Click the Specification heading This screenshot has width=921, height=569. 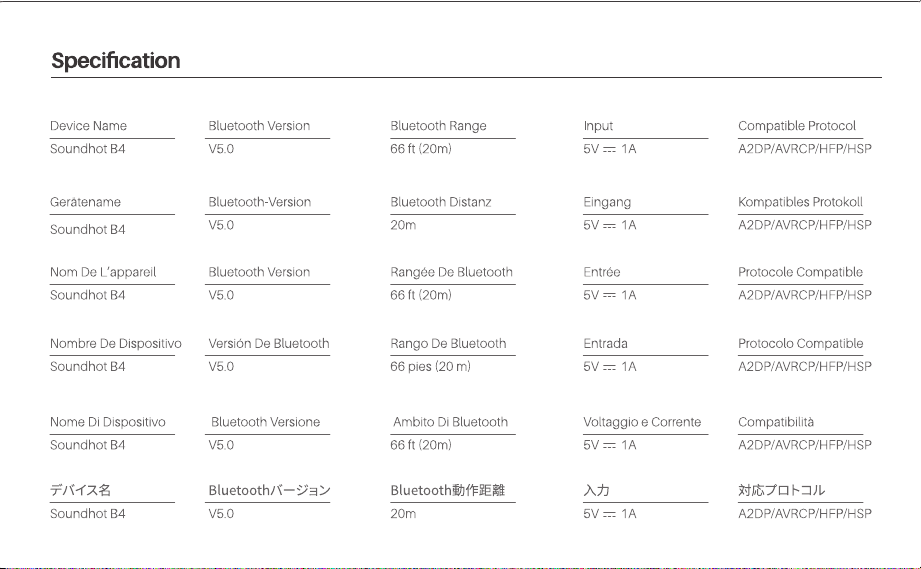[x=116, y=61]
